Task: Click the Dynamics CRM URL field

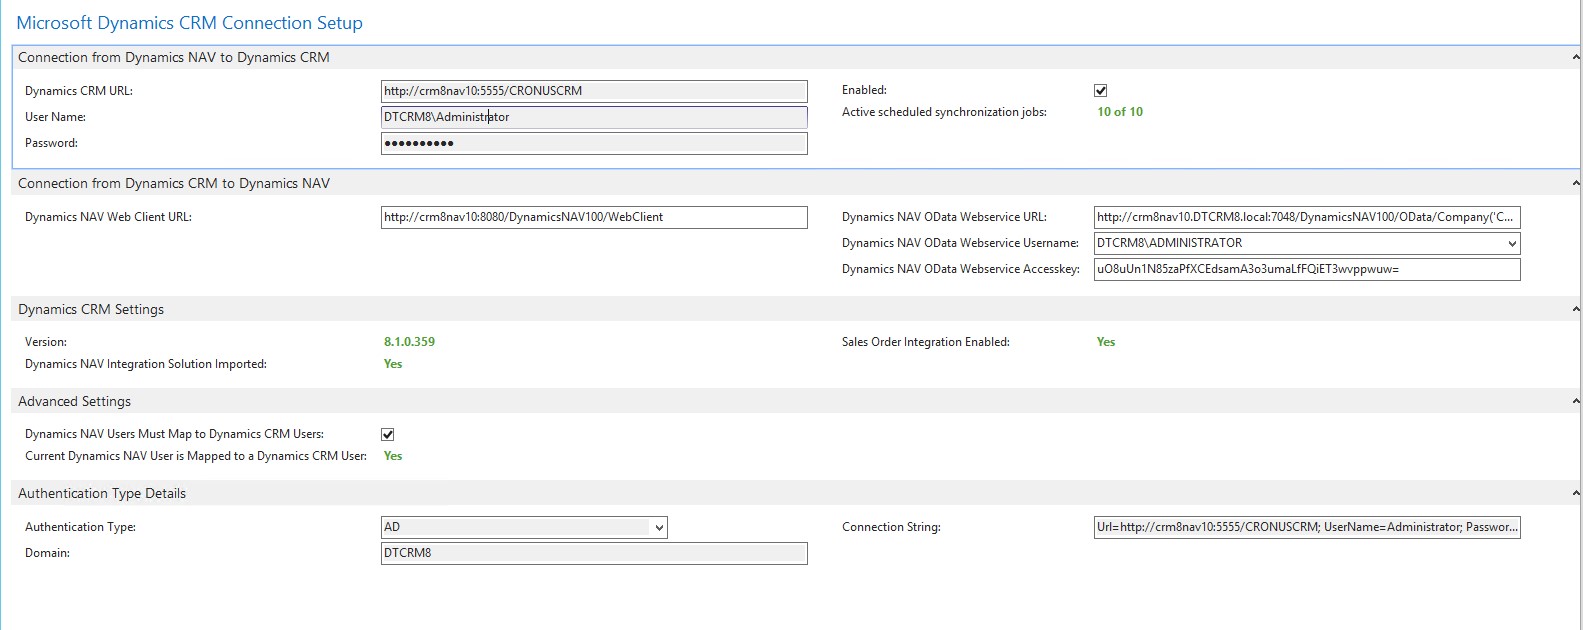Action: point(593,91)
